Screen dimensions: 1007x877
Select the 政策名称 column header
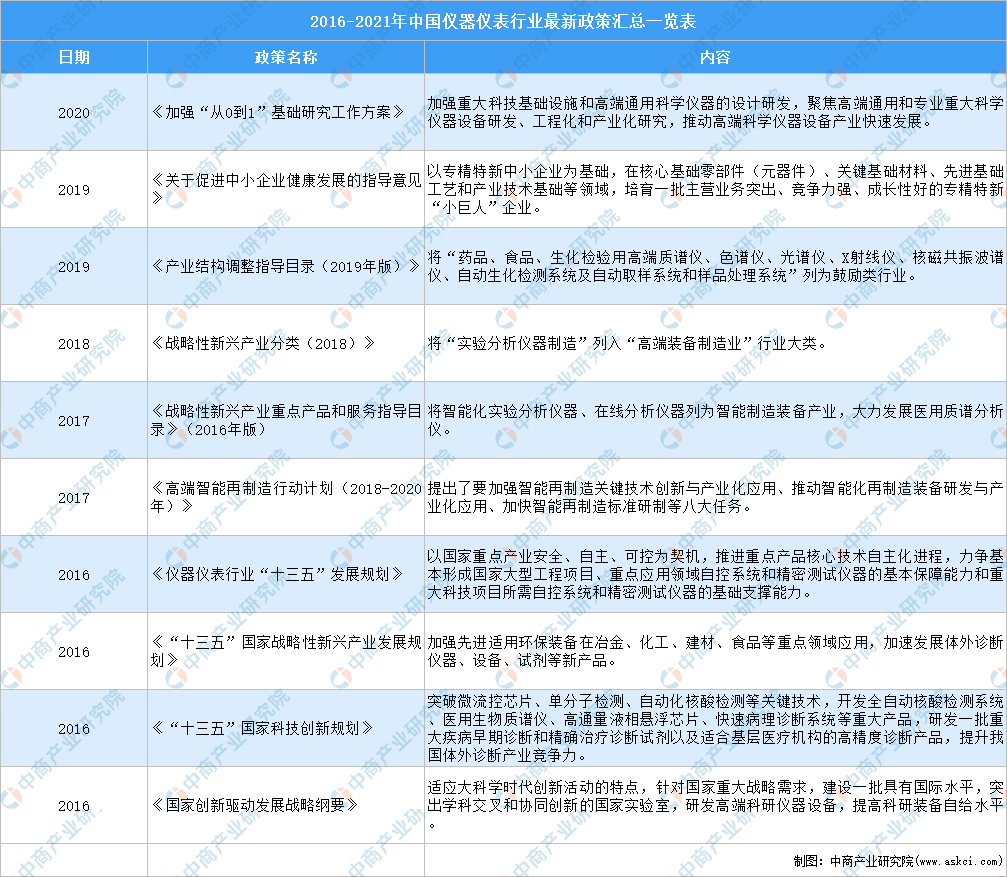(x=281, y=58)
